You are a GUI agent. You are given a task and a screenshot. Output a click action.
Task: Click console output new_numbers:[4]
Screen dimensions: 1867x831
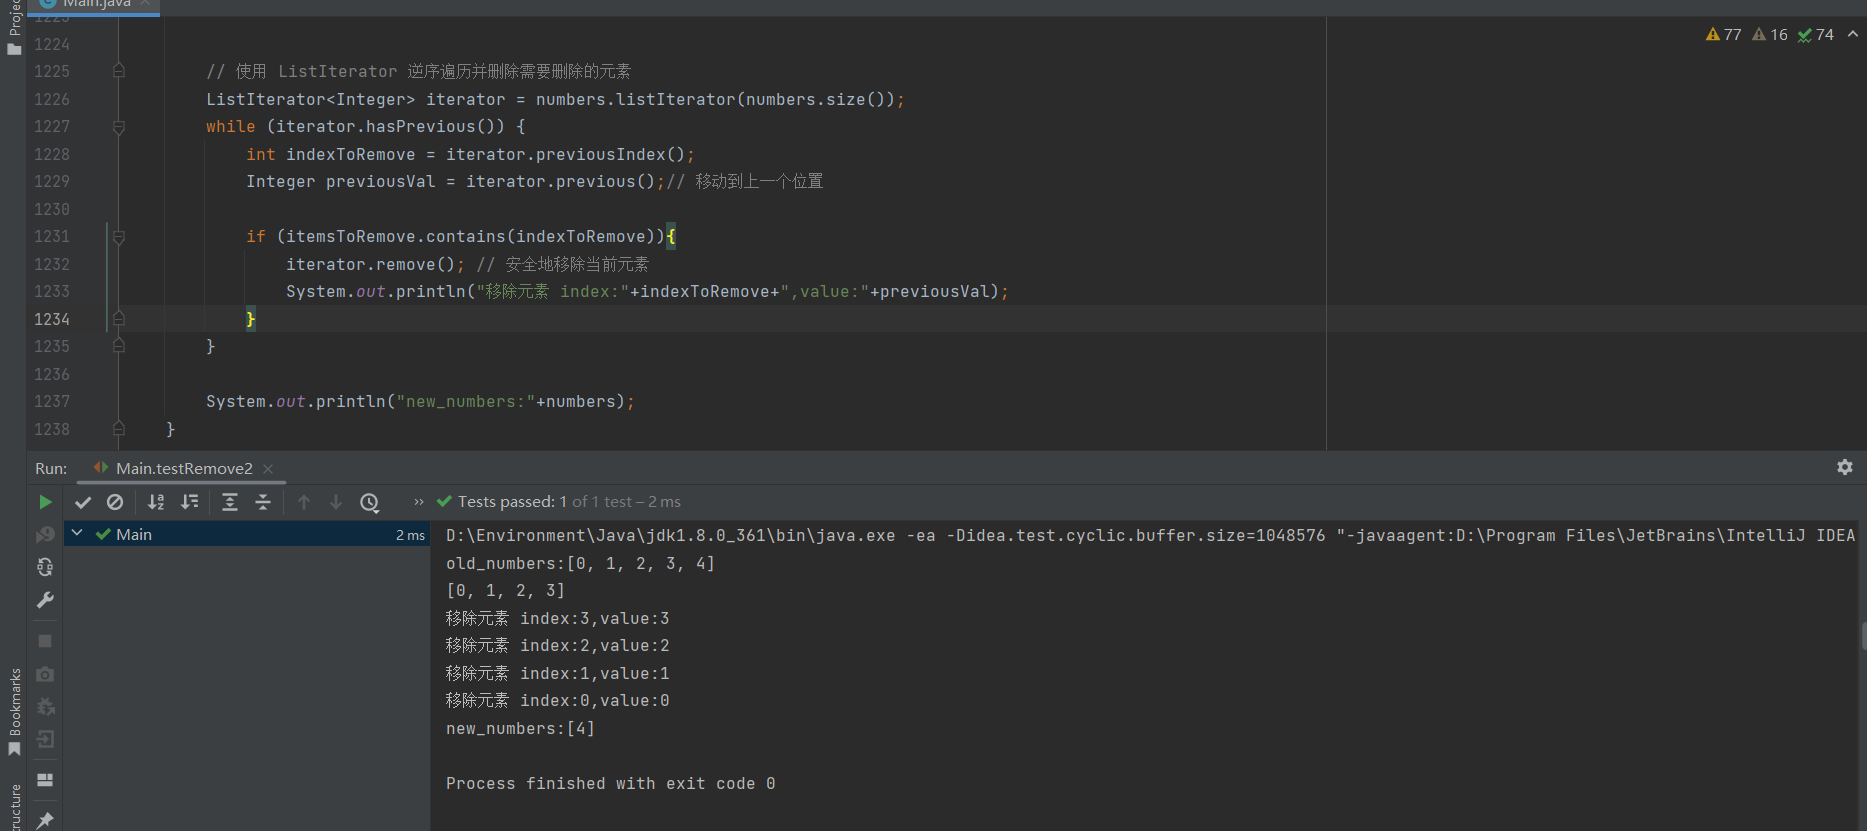coord(520,729)
